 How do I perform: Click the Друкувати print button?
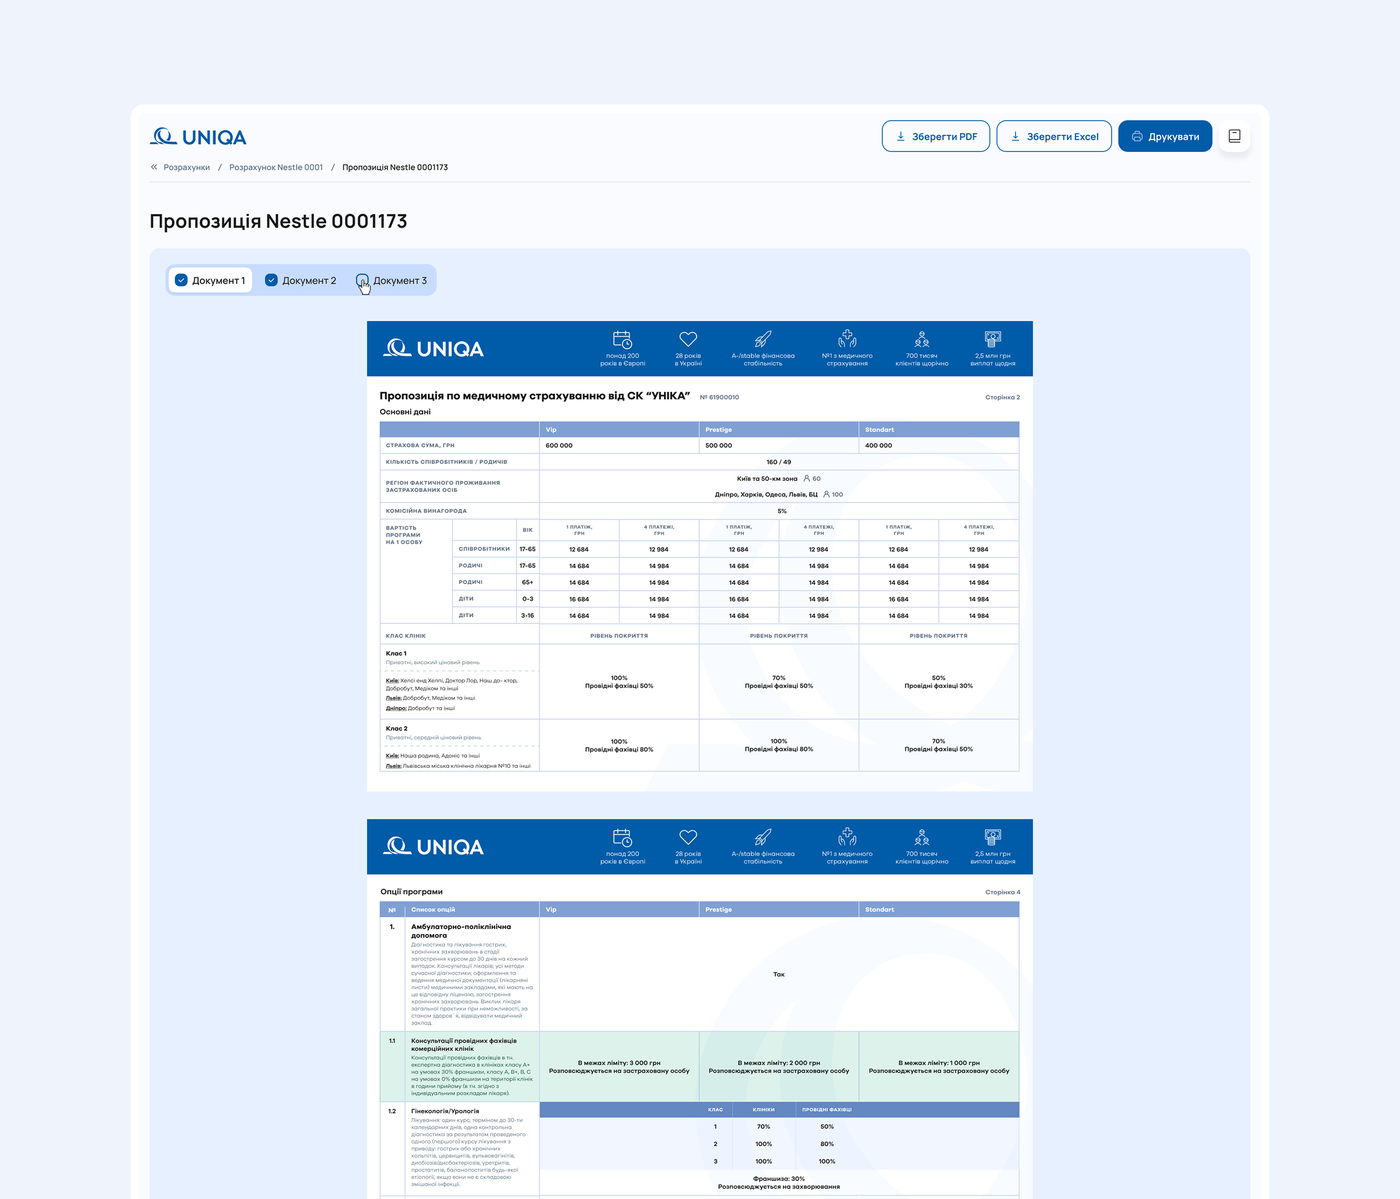coord(1165,136)
